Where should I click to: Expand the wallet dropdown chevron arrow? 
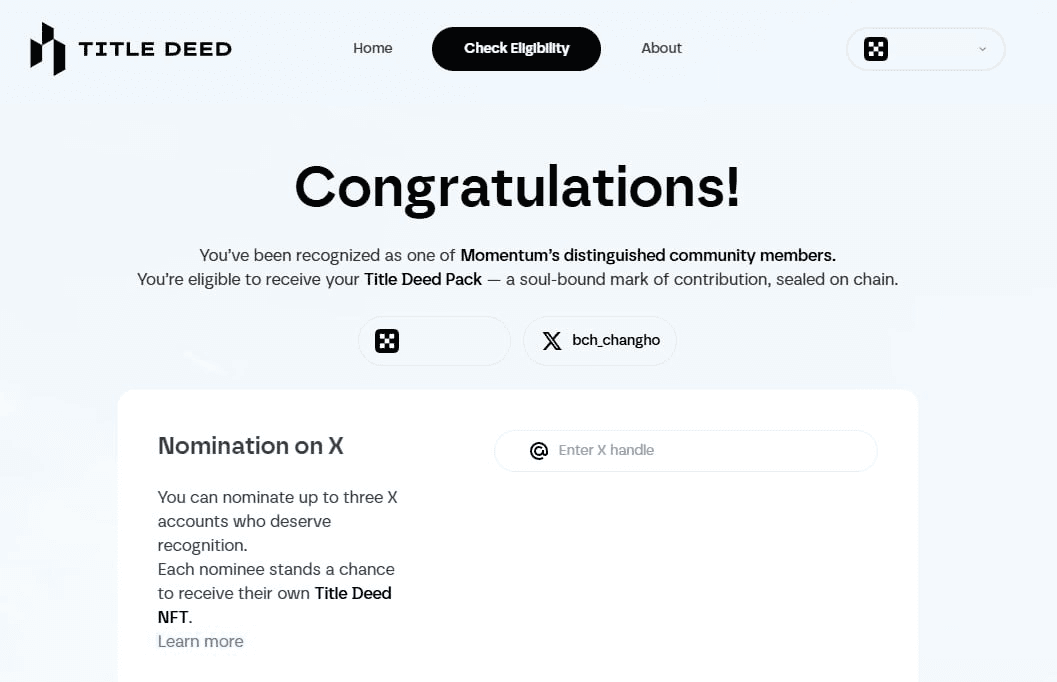point(982,49)
